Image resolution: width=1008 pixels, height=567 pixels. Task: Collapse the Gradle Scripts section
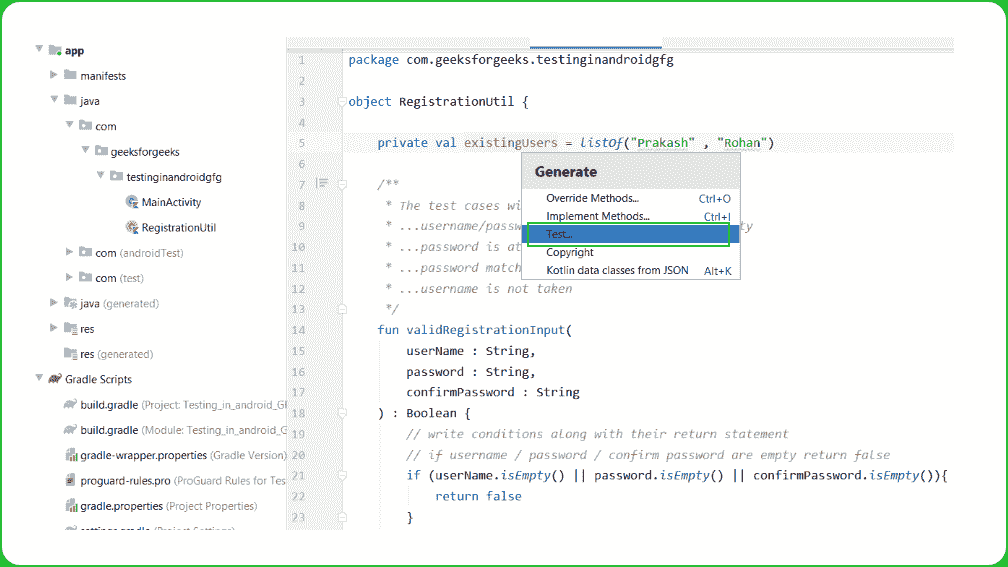[x=40, y=379]
